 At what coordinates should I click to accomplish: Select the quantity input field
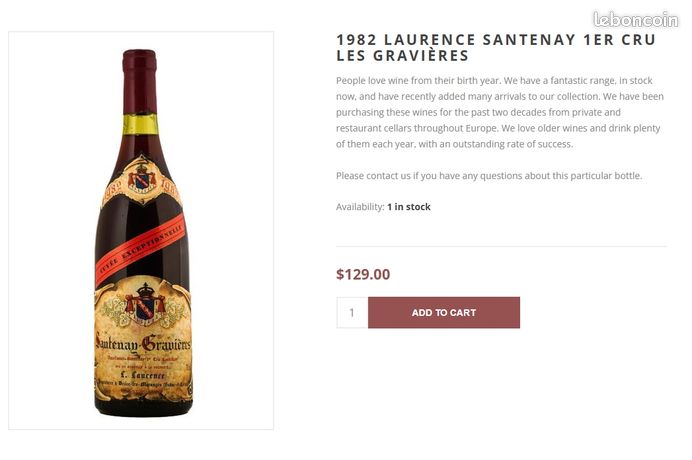click(x=352, y=313)
